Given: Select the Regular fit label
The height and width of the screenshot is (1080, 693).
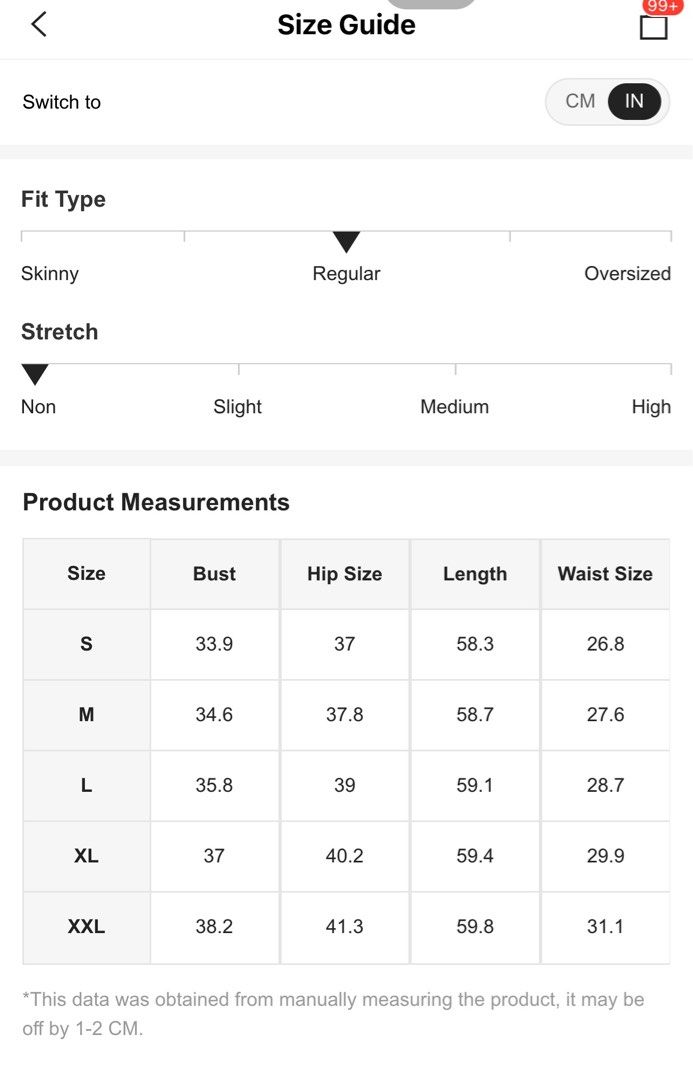Looking at the screenshot, I should 346,273.
